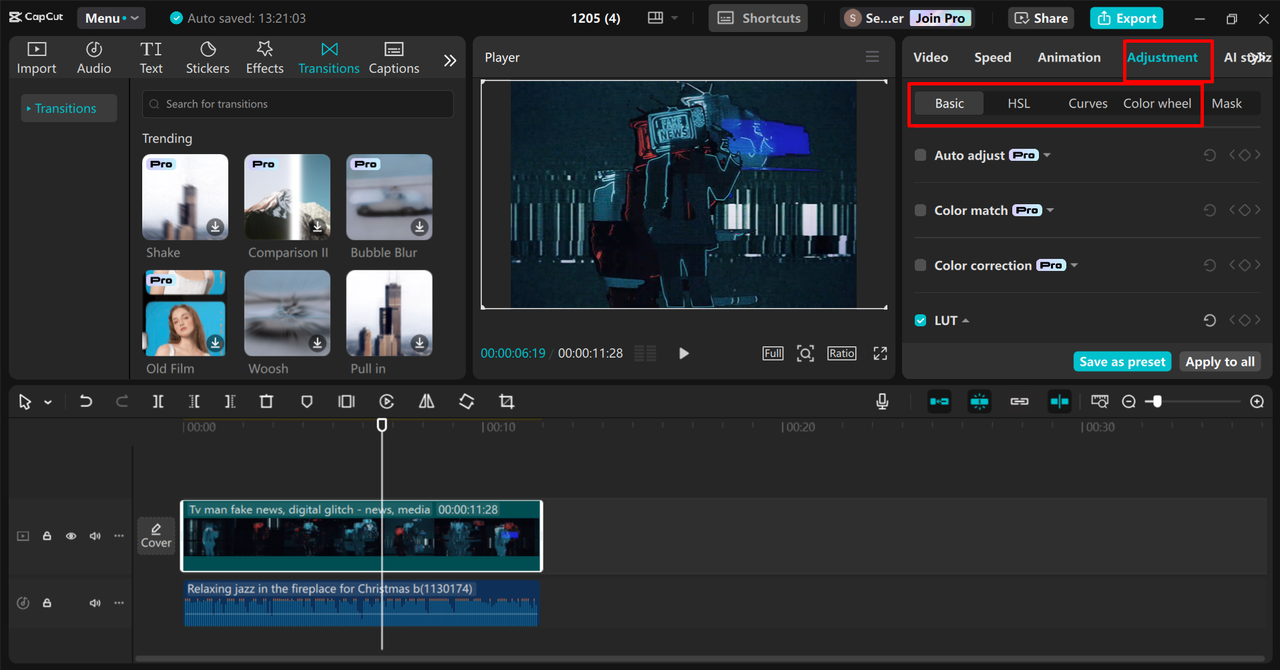
Task: Open the Curves adjustment tab
Action: coord(1088,103)
